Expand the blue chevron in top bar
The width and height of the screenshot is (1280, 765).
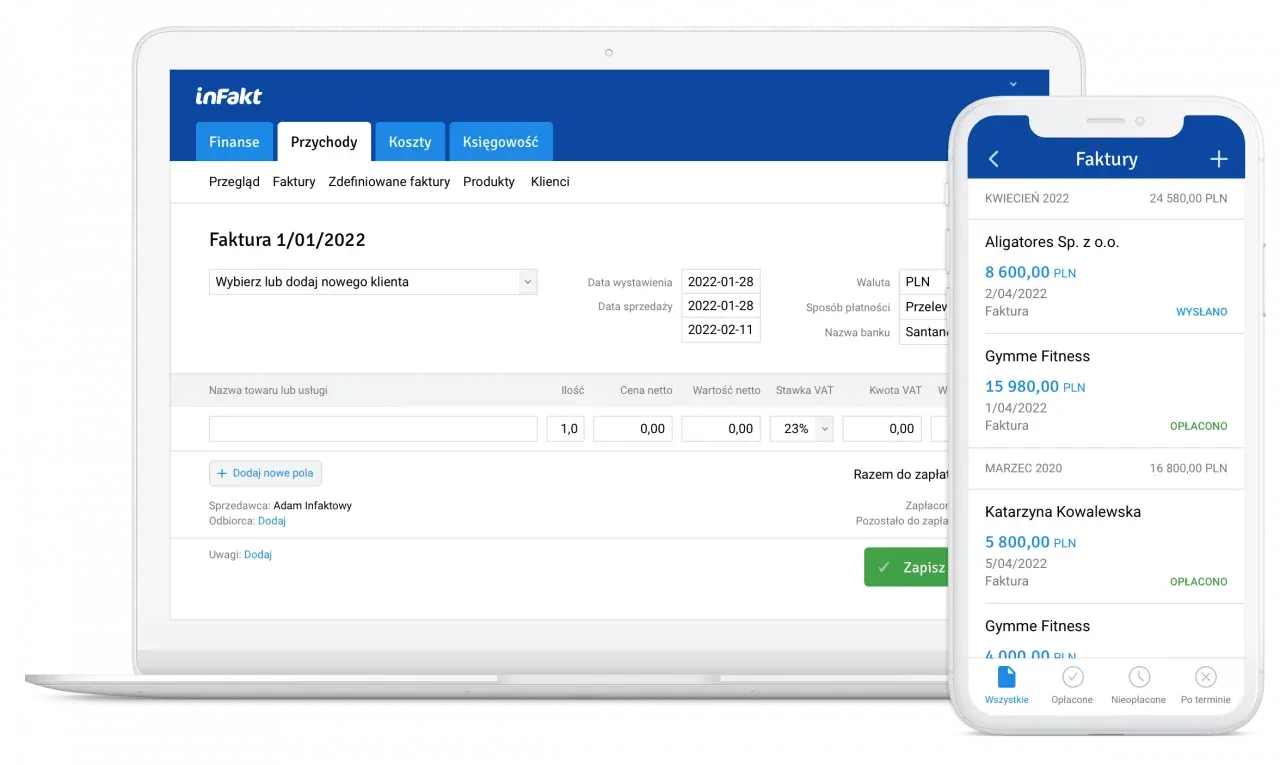(x=1013, y=84)
